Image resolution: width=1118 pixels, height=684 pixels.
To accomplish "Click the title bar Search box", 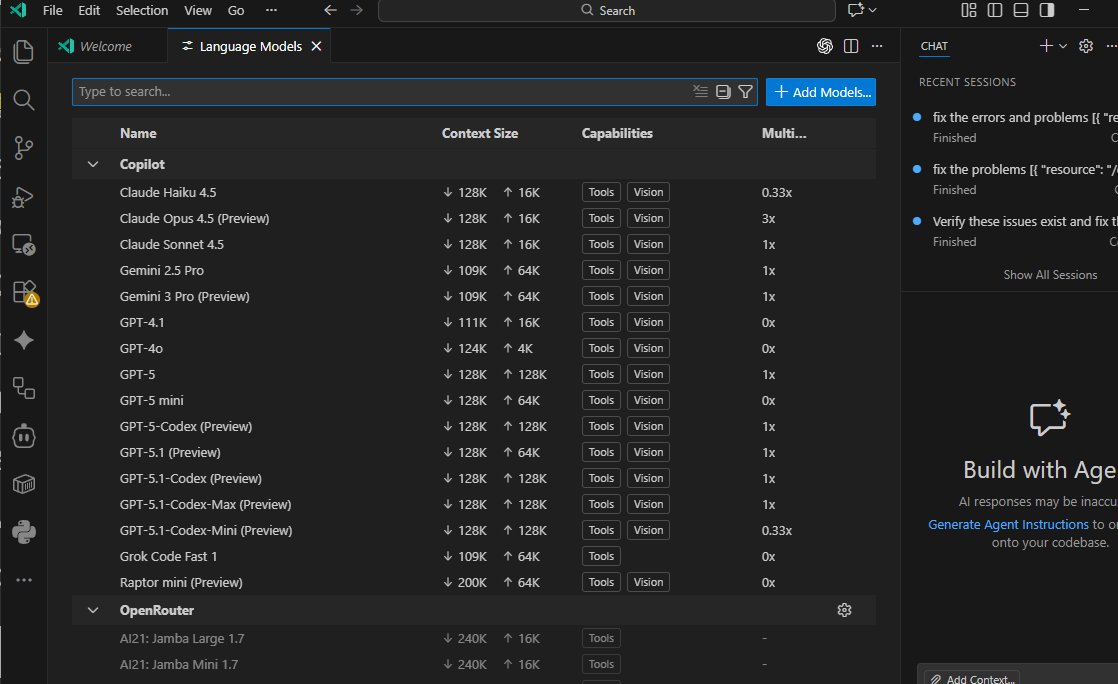I will (x=607, y=10).
